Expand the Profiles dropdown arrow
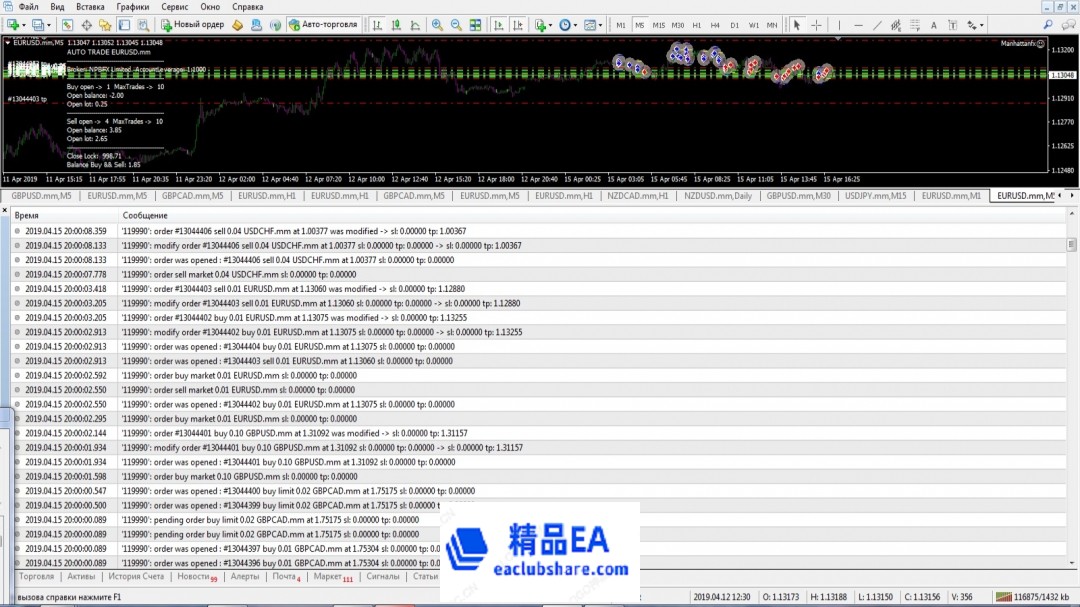 point(48,25)
